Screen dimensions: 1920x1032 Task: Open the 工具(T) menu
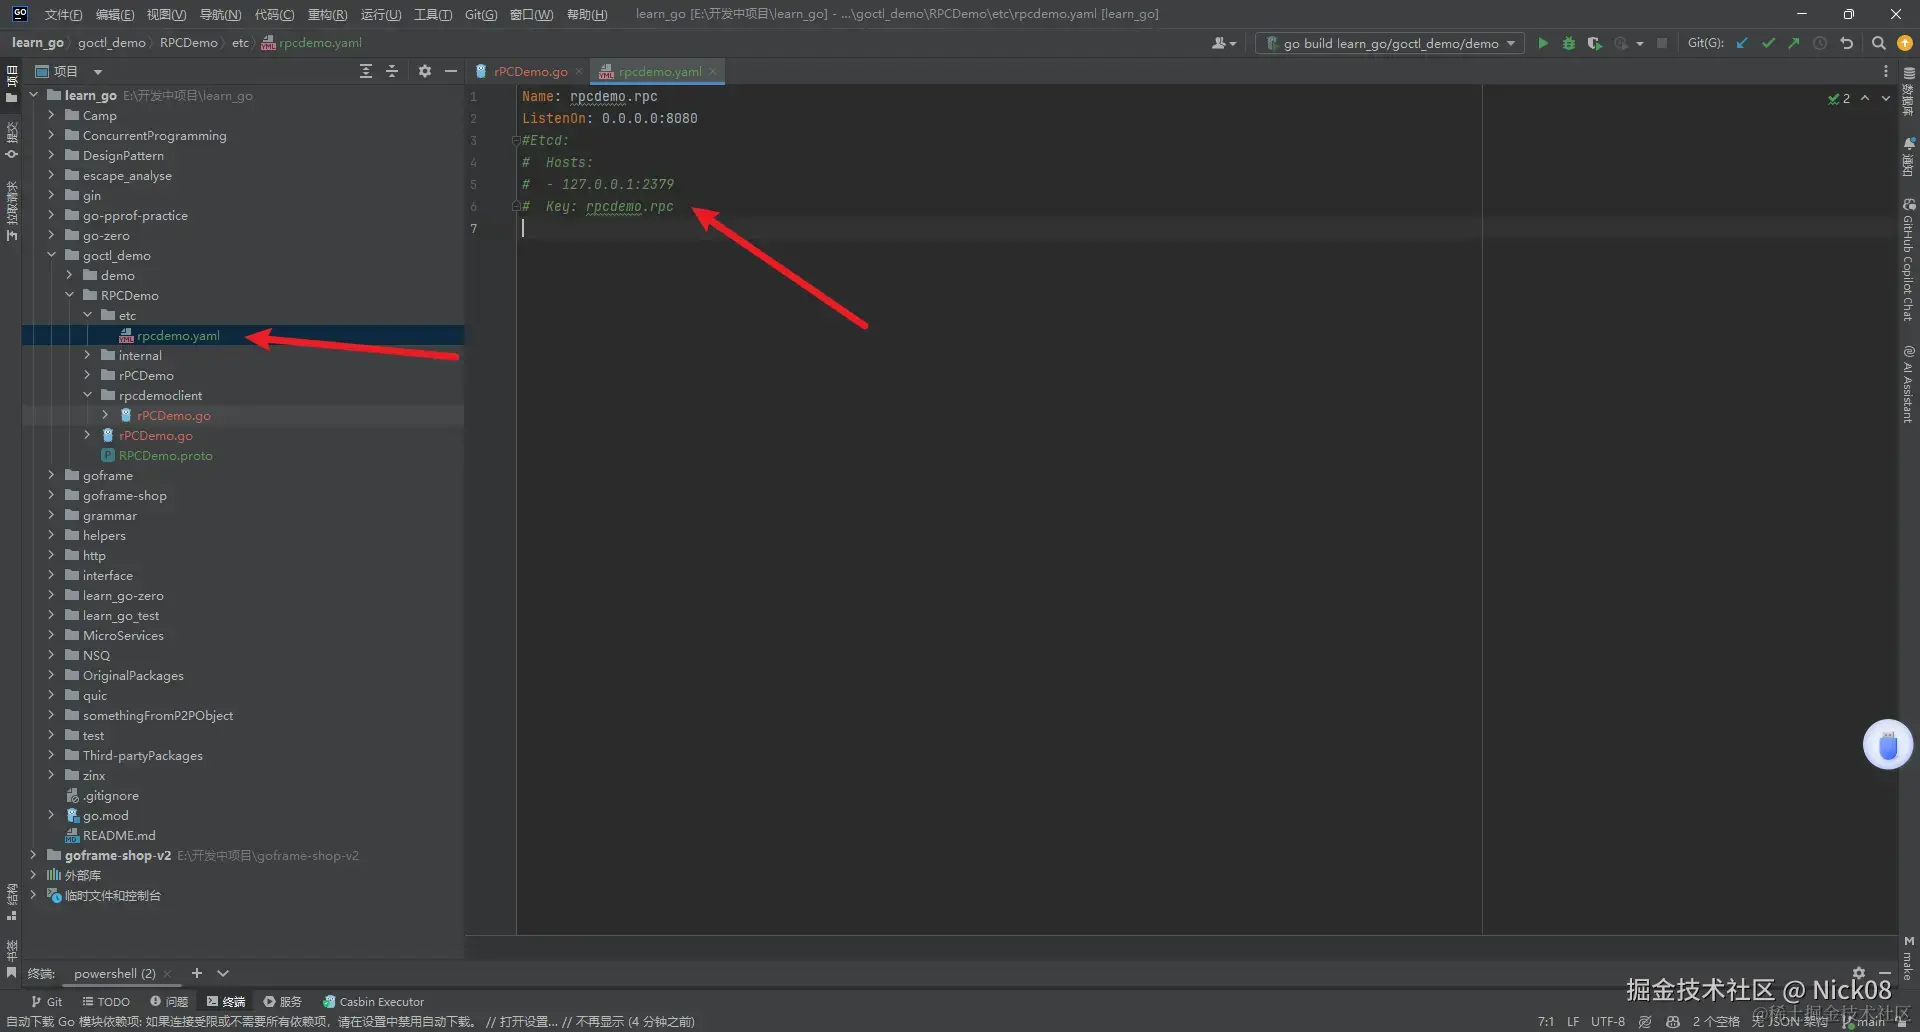click(432, 14)
